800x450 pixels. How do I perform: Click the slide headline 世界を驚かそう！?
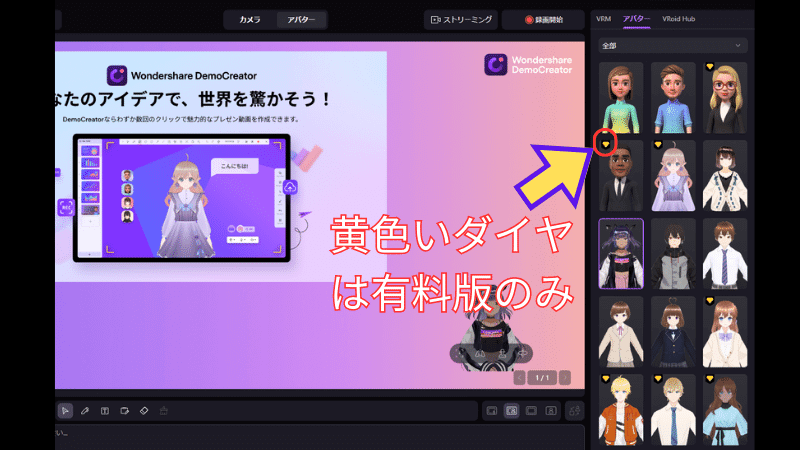[265, 98]
